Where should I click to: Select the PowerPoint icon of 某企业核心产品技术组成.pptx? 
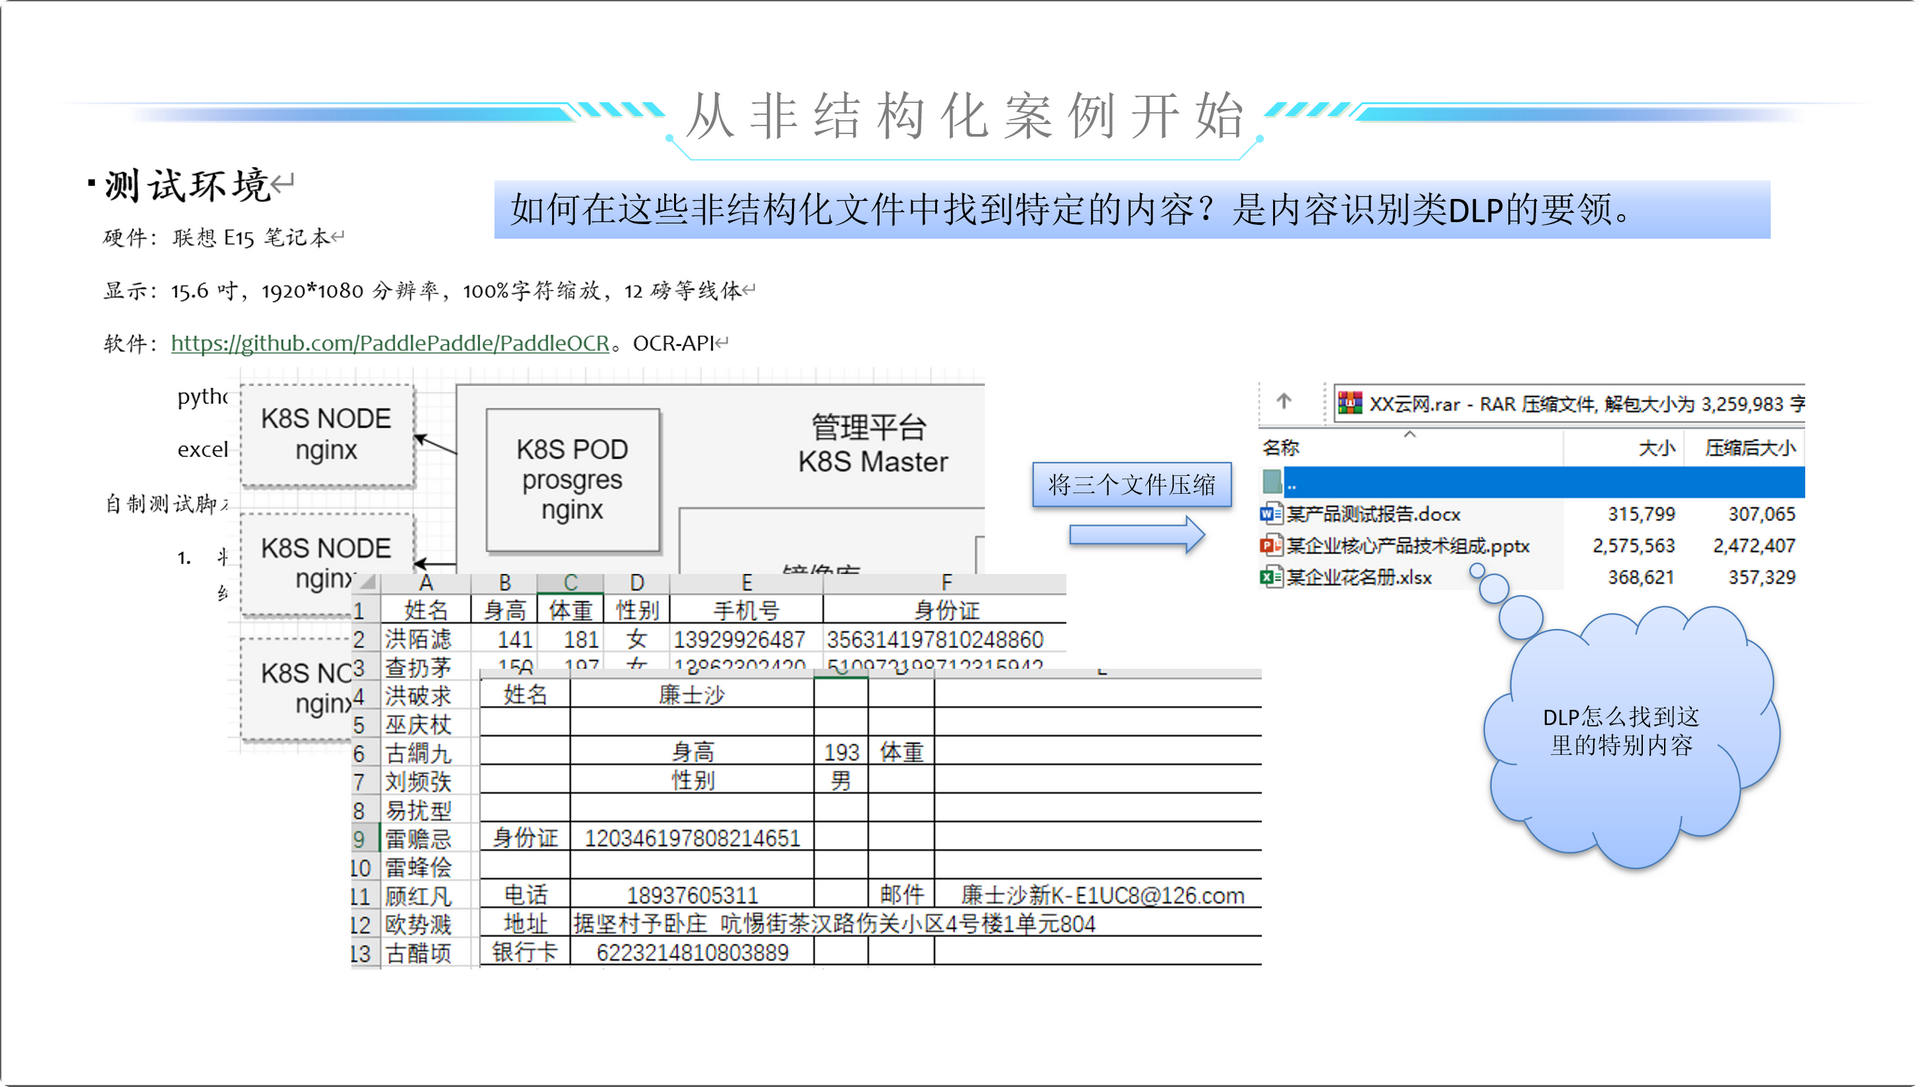coord(1271,545)
